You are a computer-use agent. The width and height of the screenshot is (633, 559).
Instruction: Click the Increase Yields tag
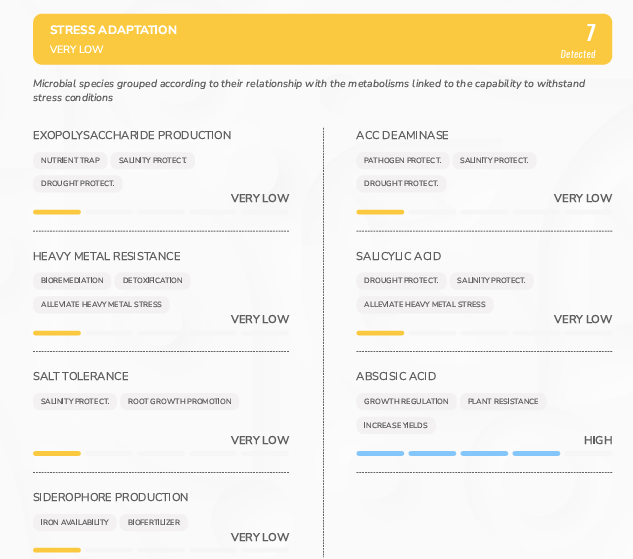(x=396, y=426)
